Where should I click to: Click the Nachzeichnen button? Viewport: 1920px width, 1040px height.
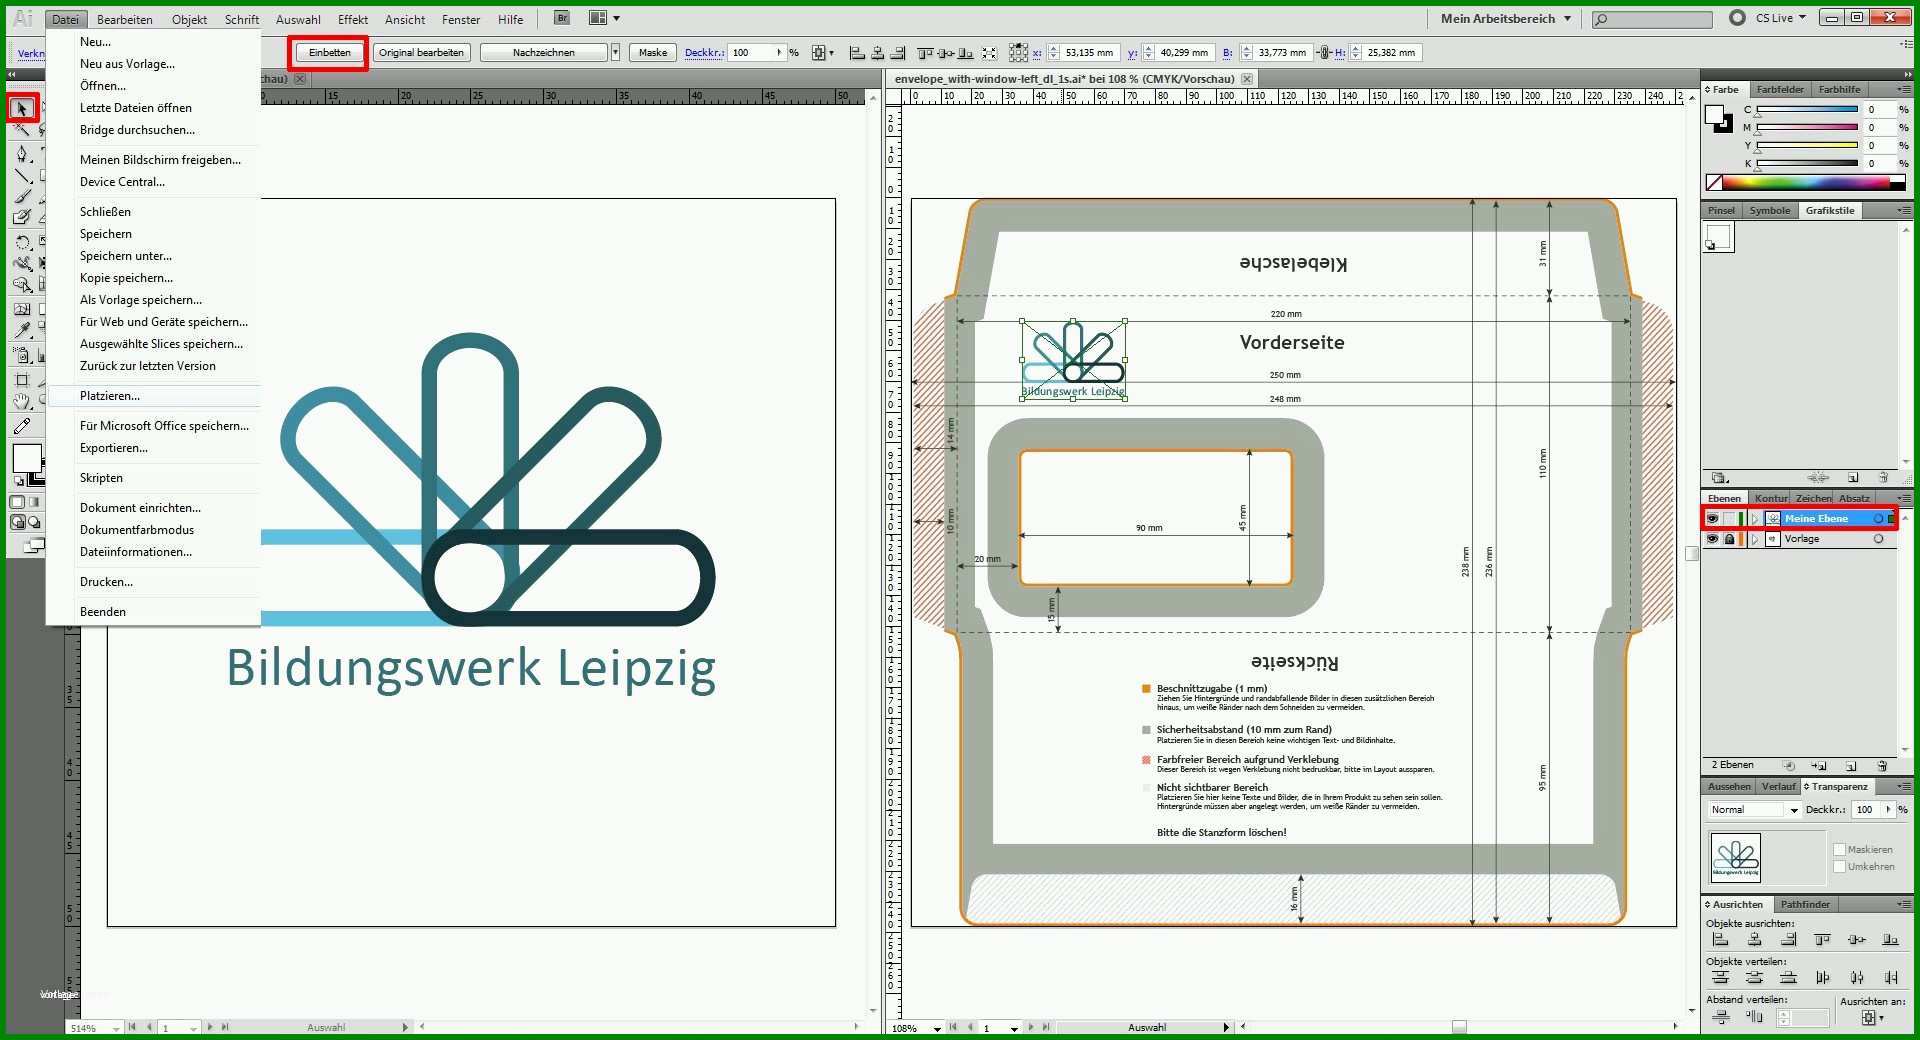click(x=544, y=53)
